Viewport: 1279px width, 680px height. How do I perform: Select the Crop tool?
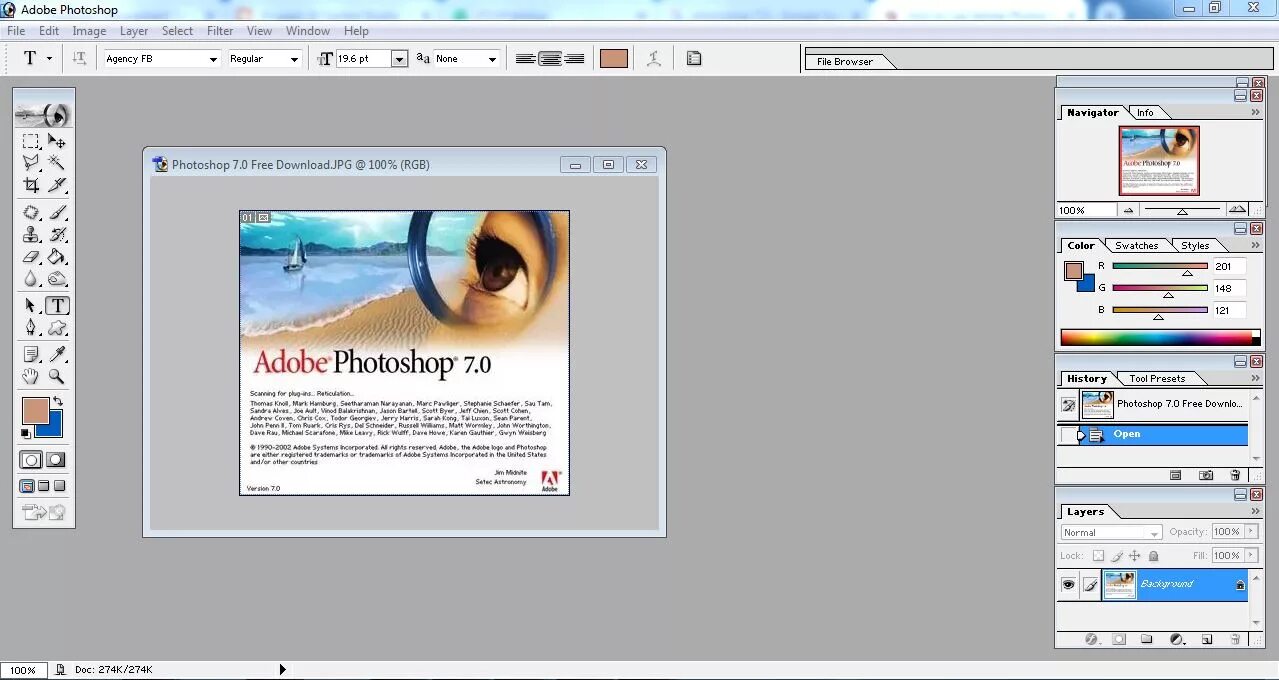(31, 184)
